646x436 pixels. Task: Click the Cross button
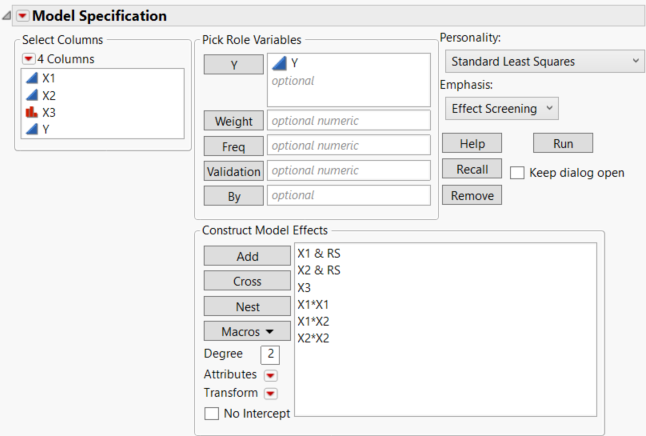tap(247, 281)
